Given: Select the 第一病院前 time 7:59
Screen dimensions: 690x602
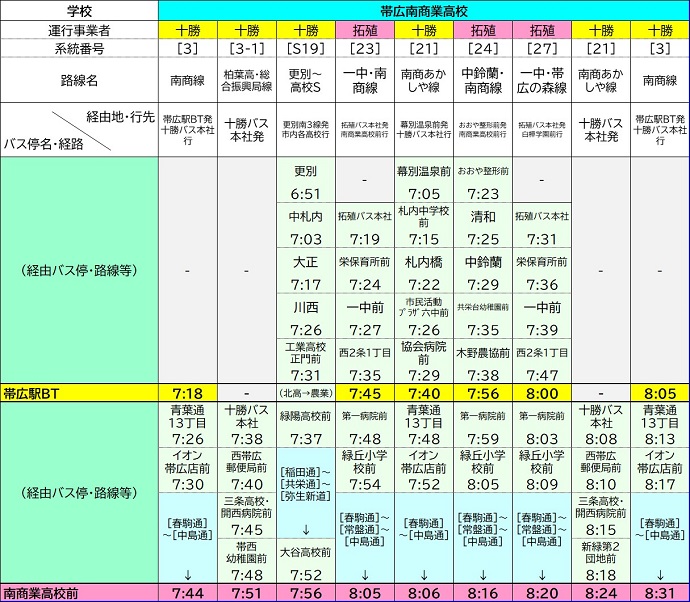Looking at the screenshot, I should click(x=483, y=439).
